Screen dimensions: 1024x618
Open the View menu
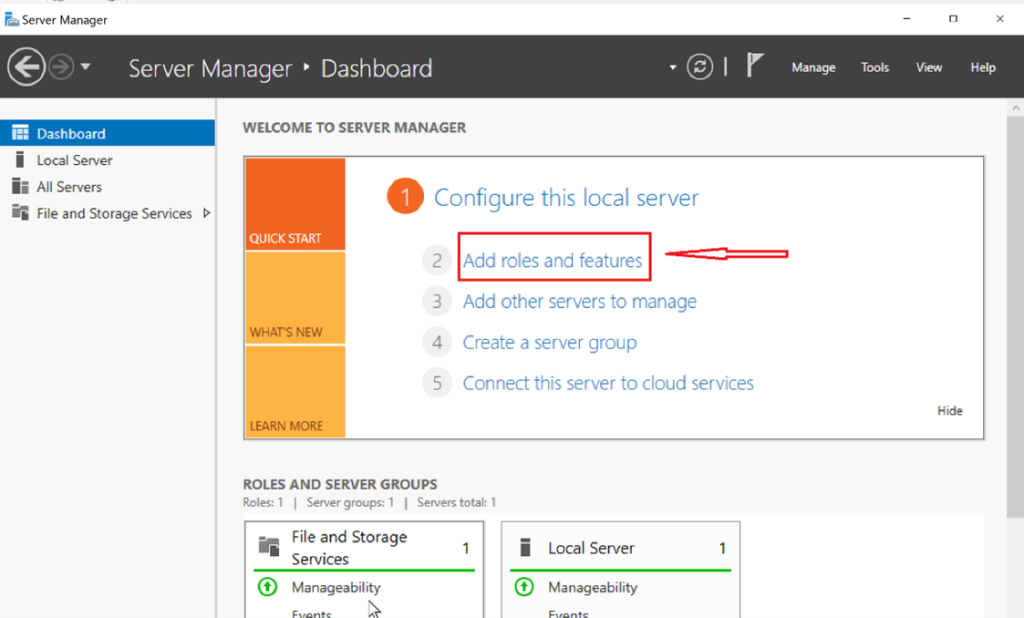pyautogui.click(x=929, y=67)
